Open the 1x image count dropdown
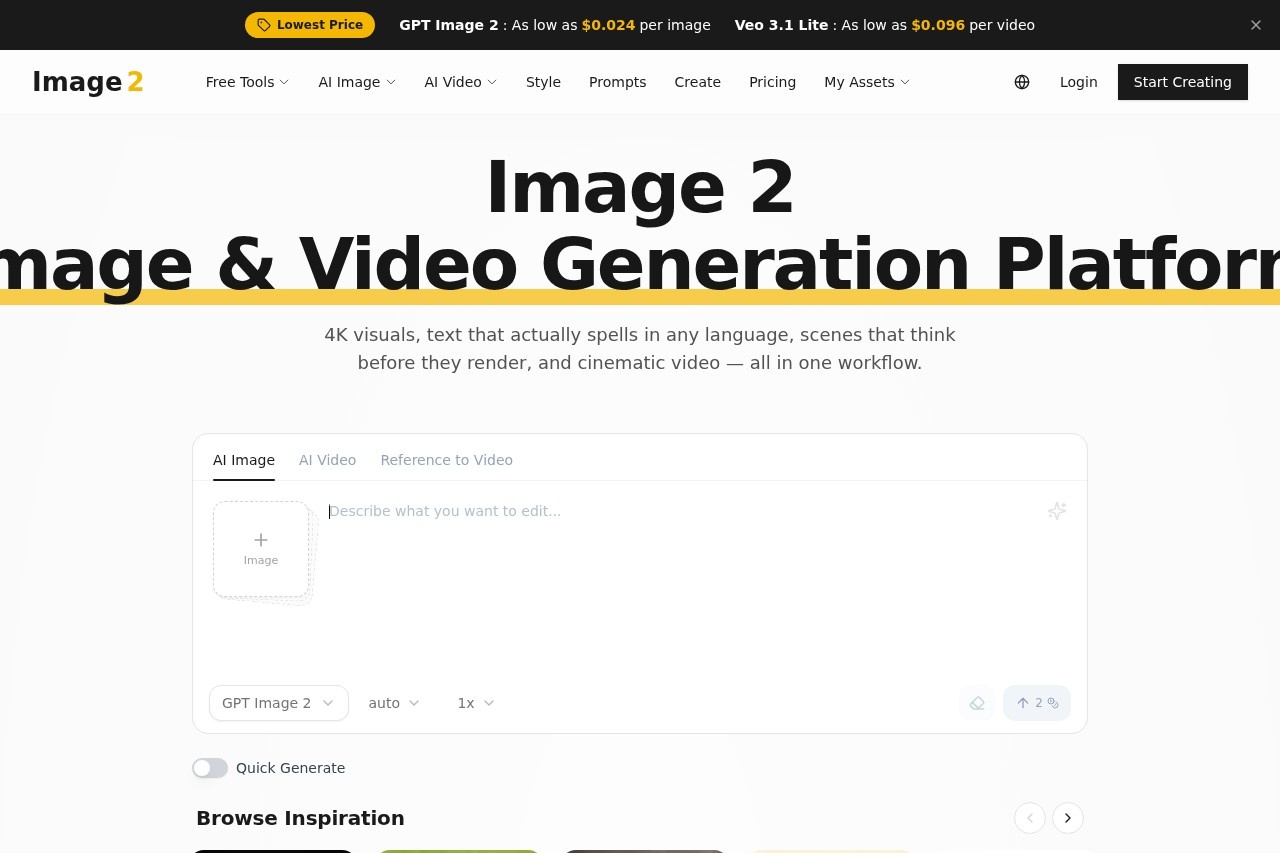 click(x=476, y=703)
